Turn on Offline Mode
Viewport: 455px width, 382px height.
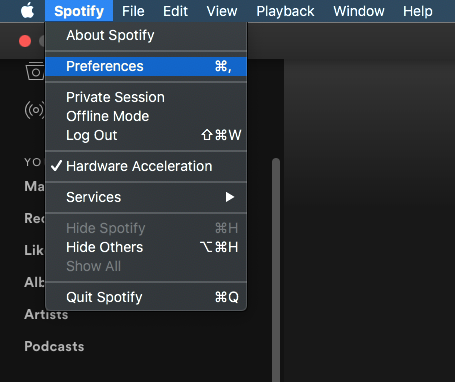click(x=146, y=116)
